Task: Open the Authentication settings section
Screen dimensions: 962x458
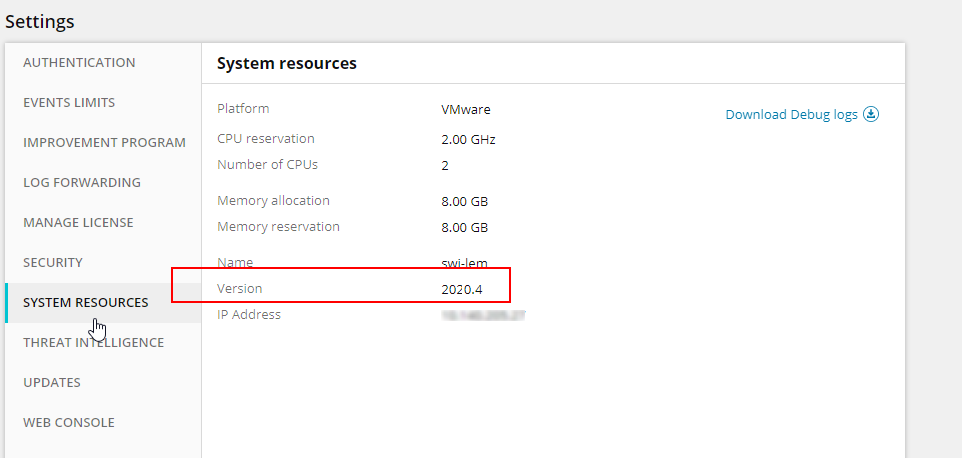Action: [x=79, y=62]
